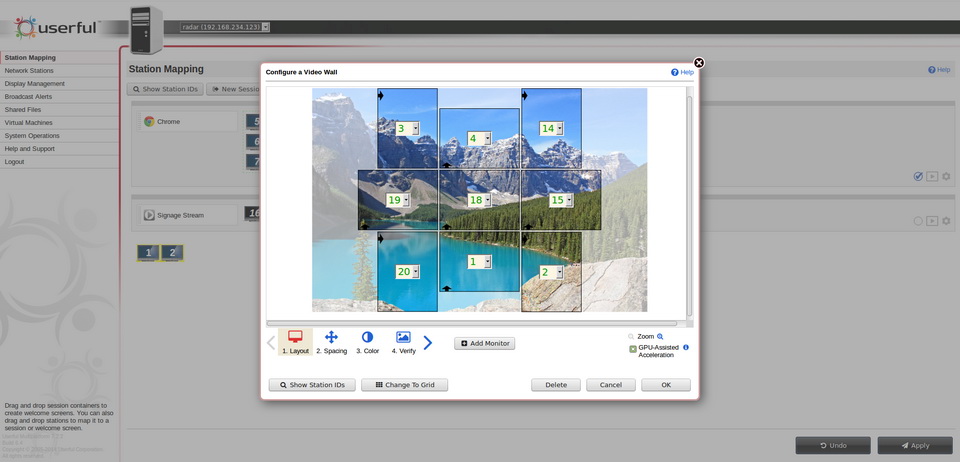Viewport: 960px width, 462px height.
Task: Open station dropdown showing 2
Action: (551, 272)
